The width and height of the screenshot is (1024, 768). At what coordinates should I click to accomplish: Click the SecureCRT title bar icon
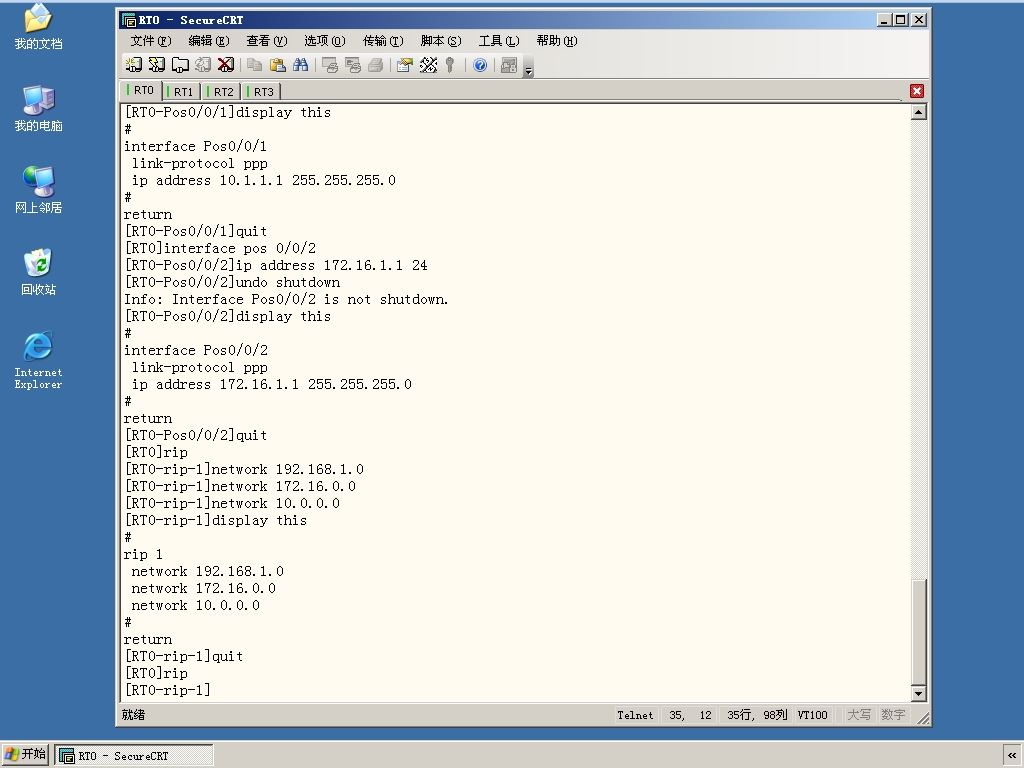point(129,20)
